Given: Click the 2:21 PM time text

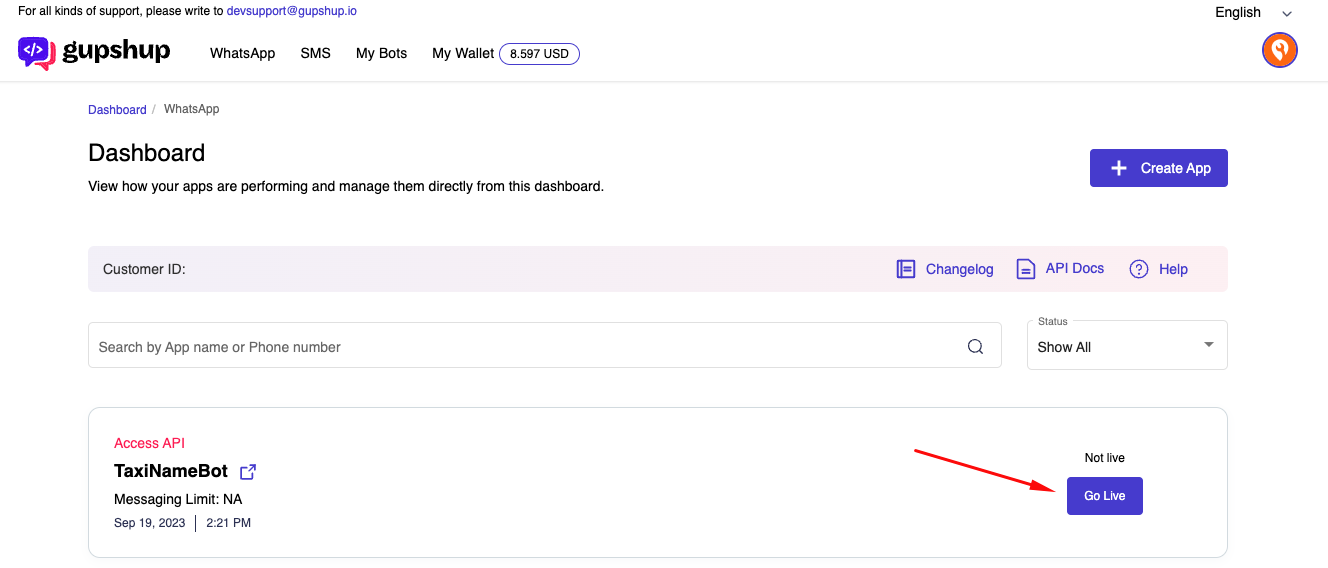Looking at the screenshot, I should (229, 523).
